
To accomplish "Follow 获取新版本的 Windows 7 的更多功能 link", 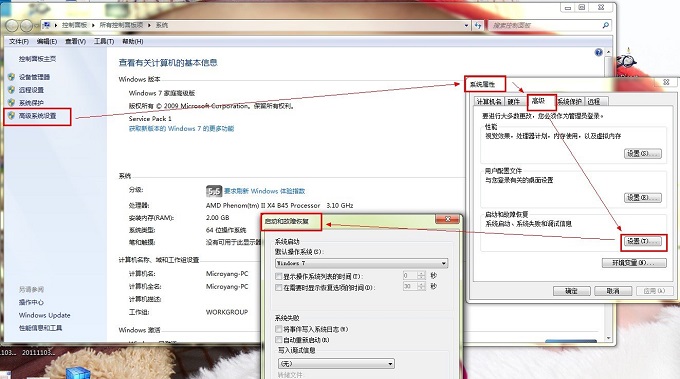I will [x=181, y=128].
